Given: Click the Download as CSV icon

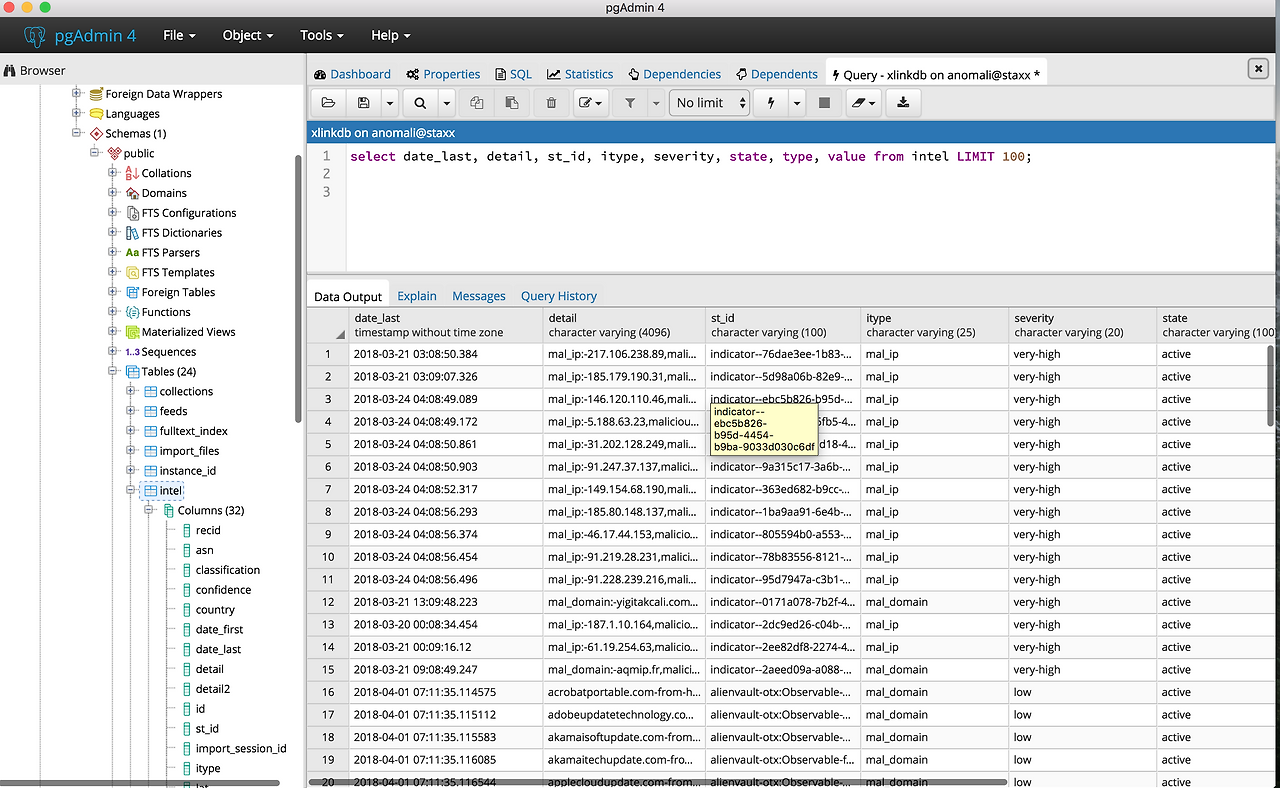Looking at the screenshot, I should 903,103.
